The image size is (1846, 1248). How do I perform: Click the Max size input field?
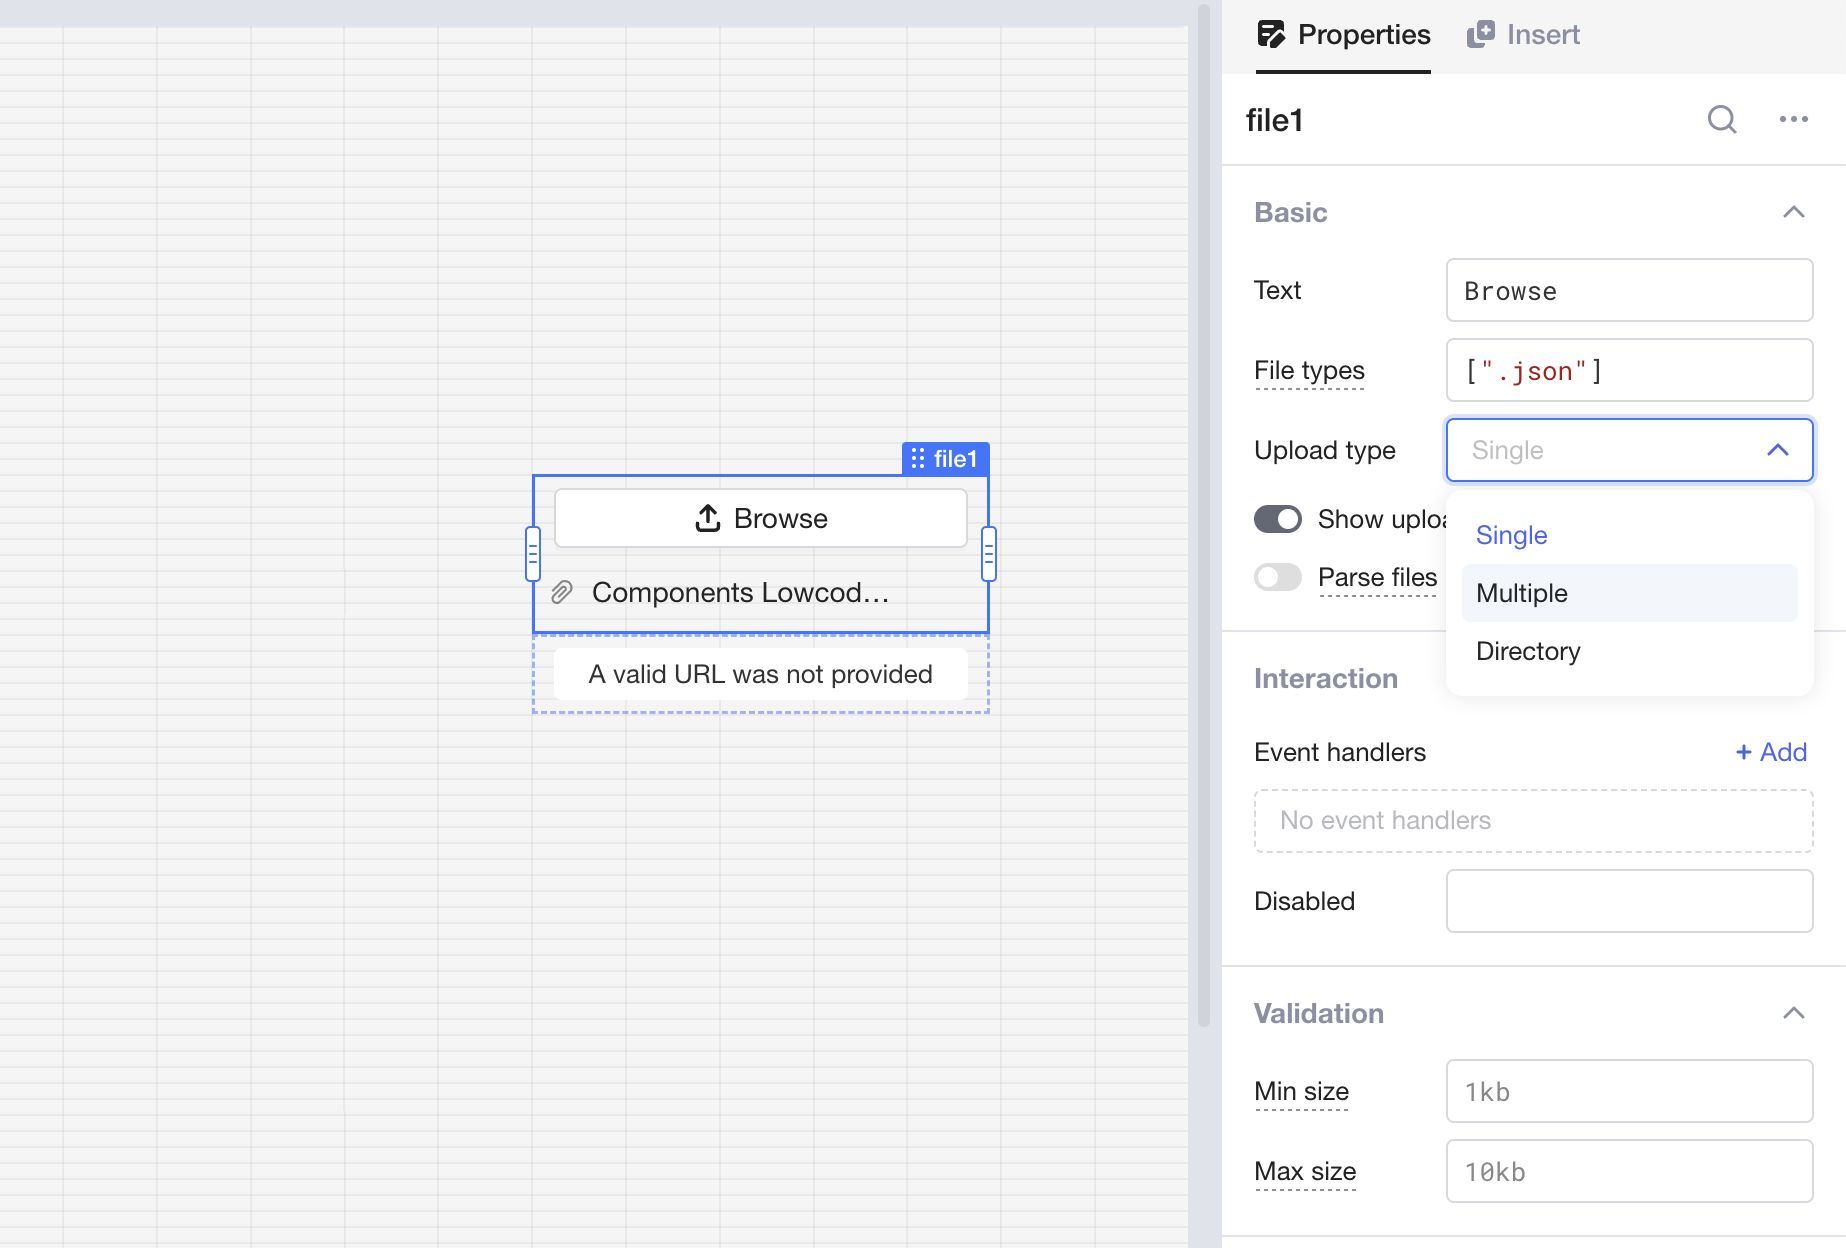pyautogui.click(x=1629, y=1171)
